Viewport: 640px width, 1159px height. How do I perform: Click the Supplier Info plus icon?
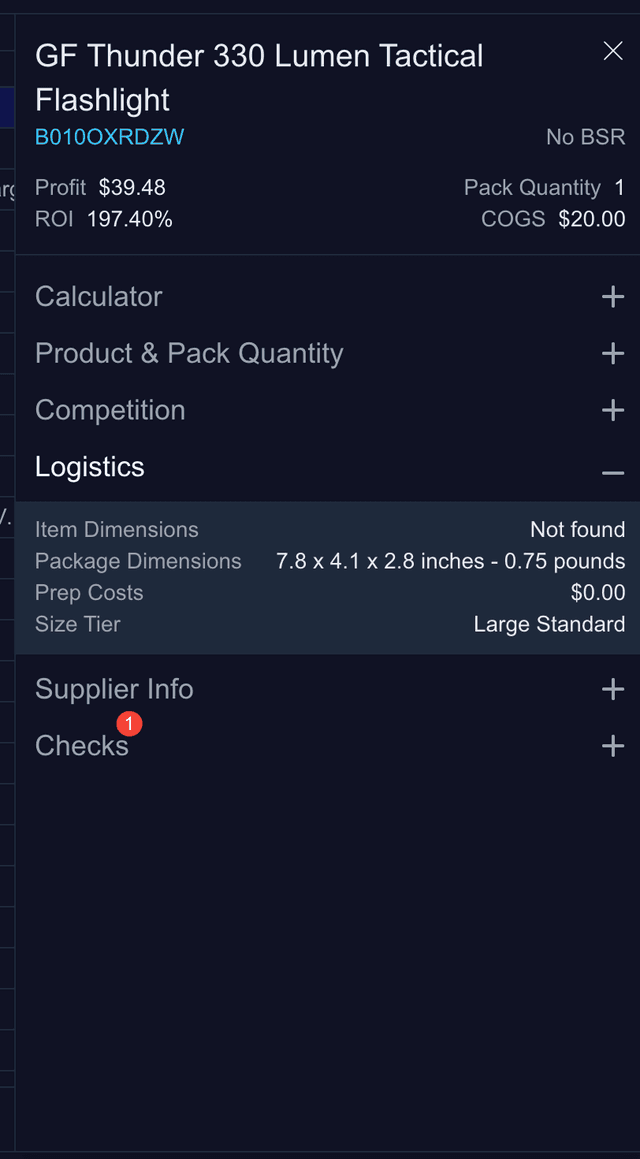click(613, 689)
